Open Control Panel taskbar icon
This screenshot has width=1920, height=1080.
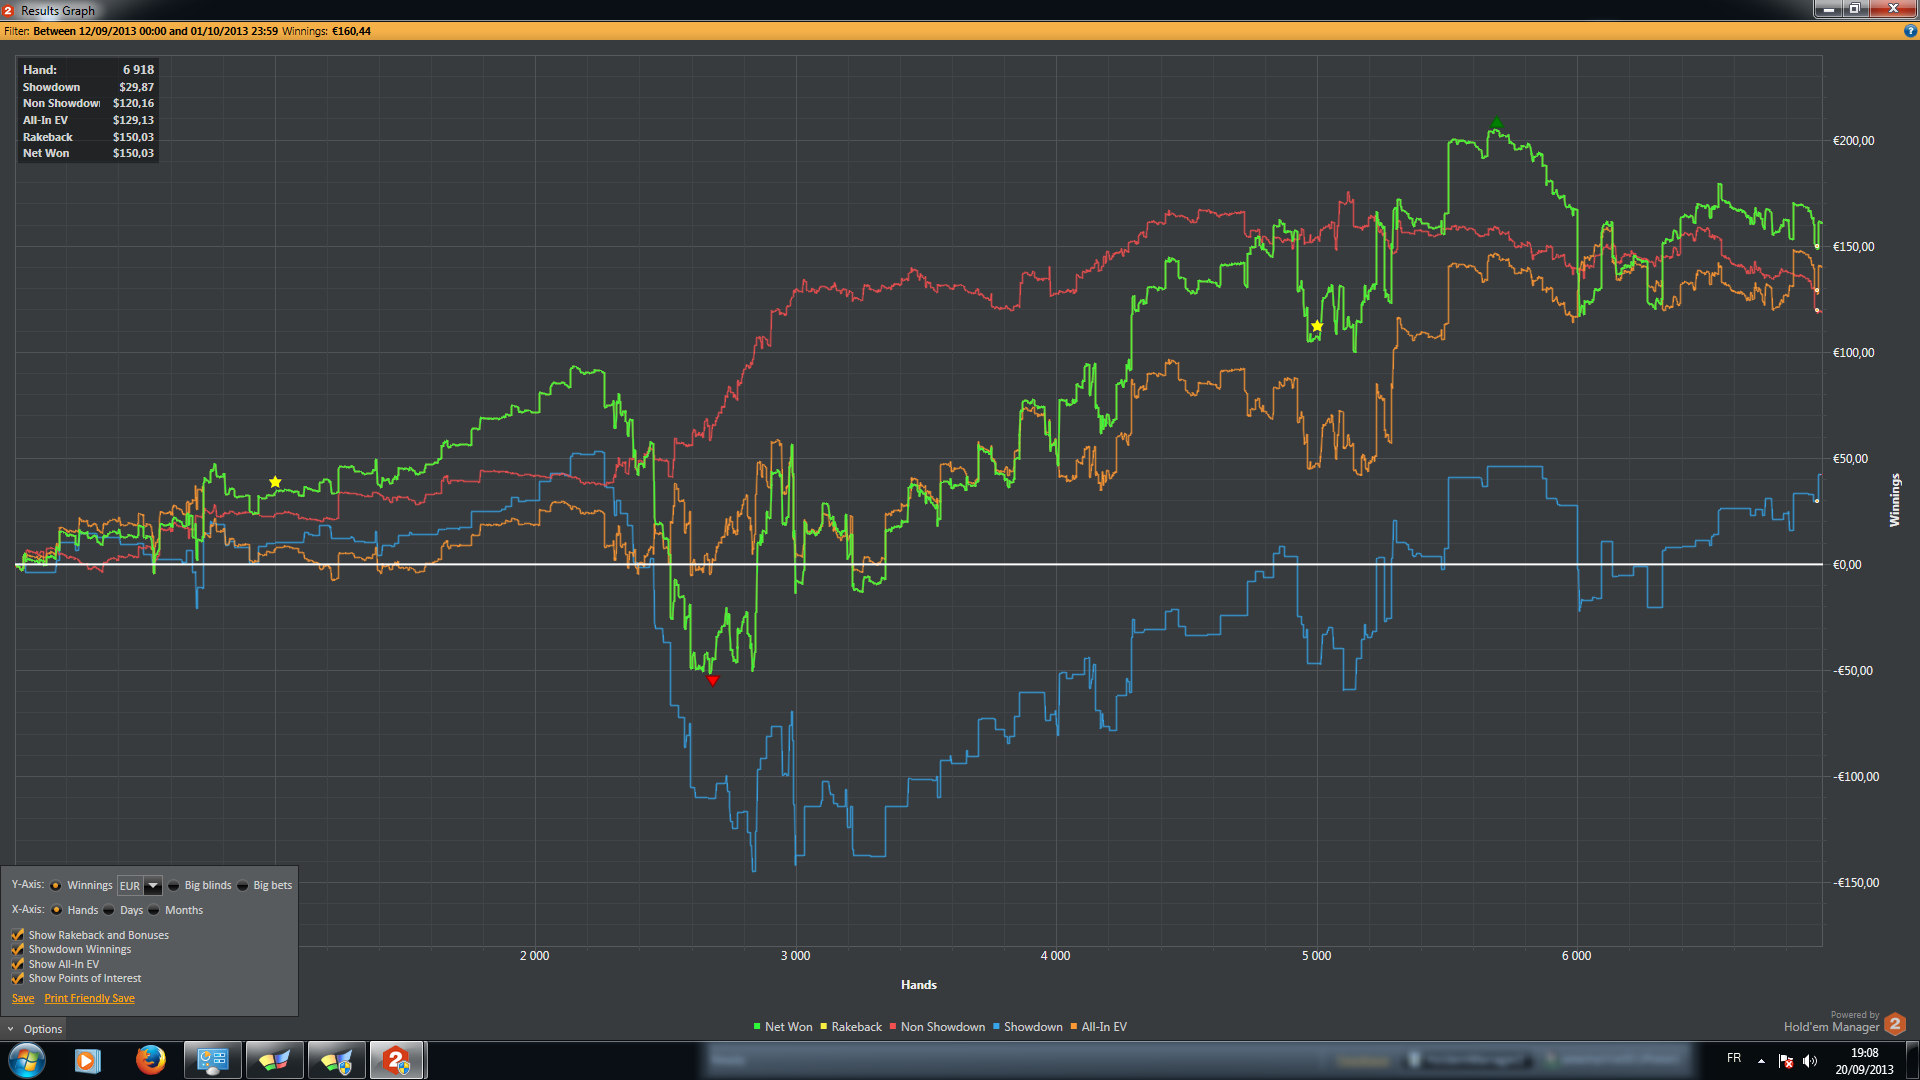[x=213, y=1059]
